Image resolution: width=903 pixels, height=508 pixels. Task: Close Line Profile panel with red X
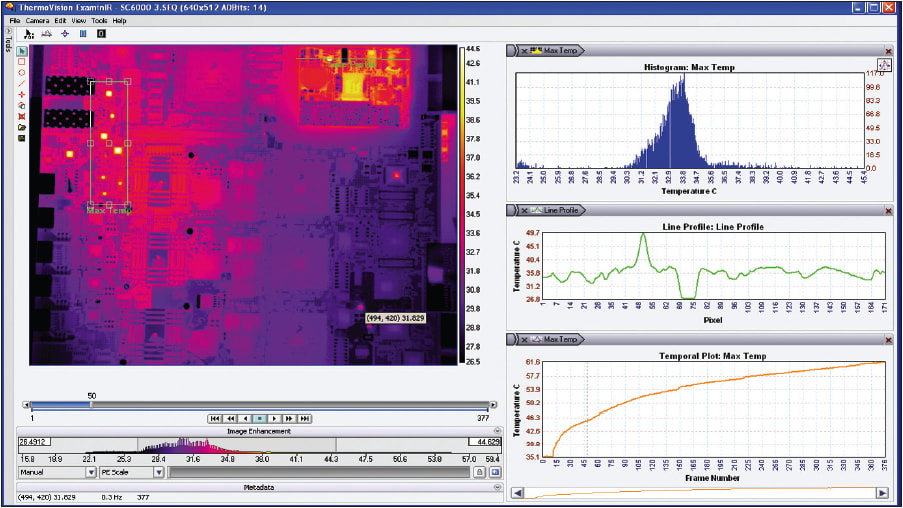click(x=888, y=211)
